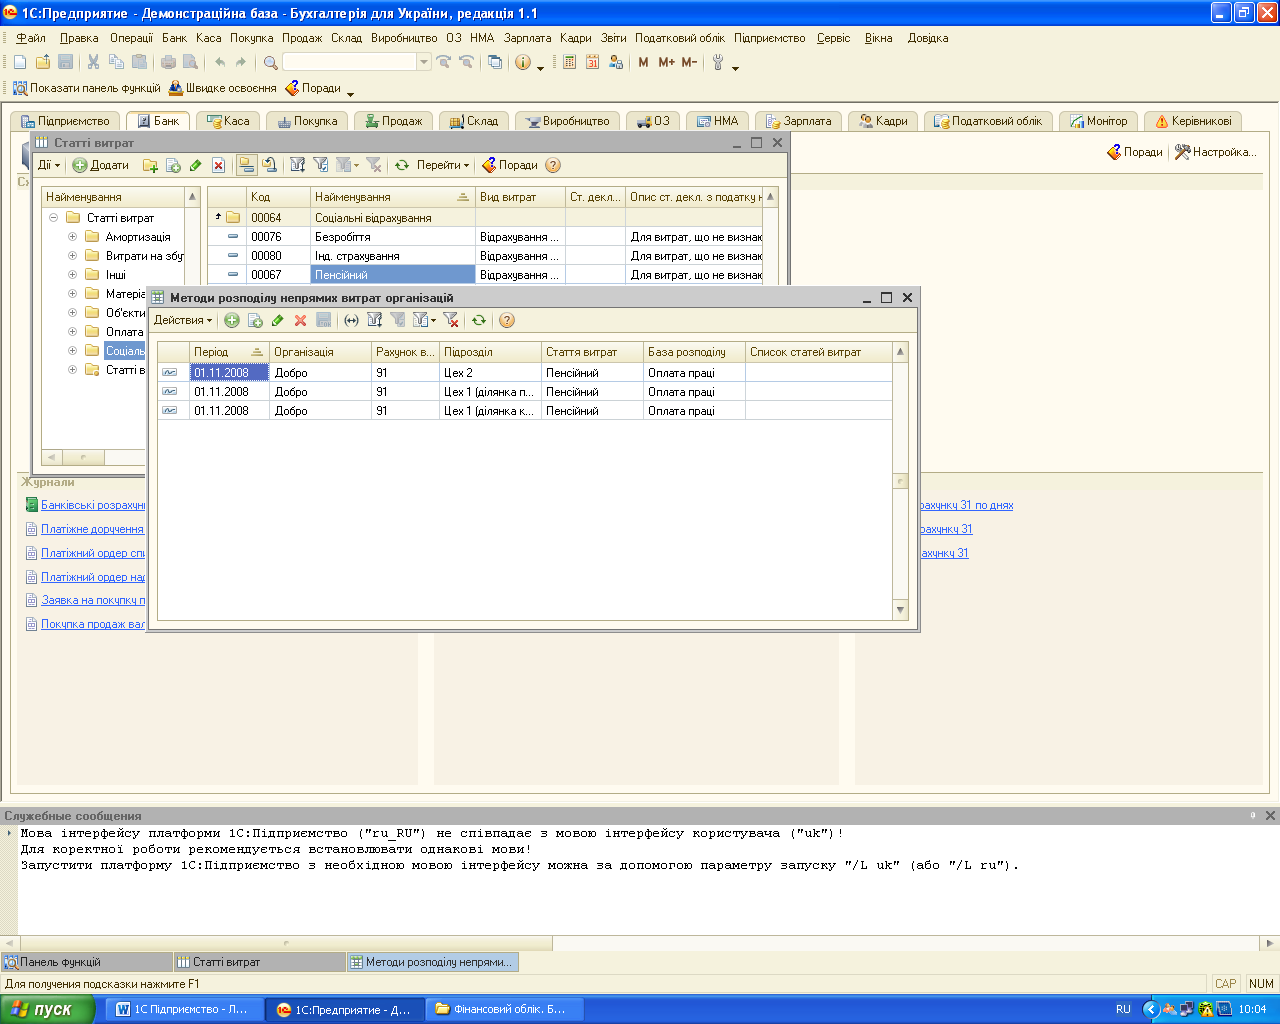Select the Безробіття row in Статті витрат

(485, 237)
